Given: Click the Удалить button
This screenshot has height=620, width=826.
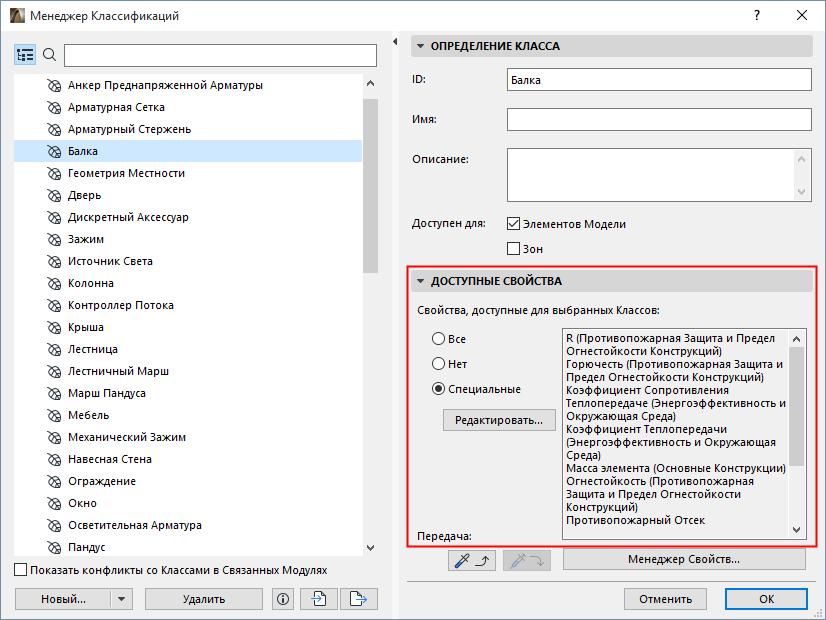Looking at the screenshot, I should pyautogui.click(x=204, y=599).
